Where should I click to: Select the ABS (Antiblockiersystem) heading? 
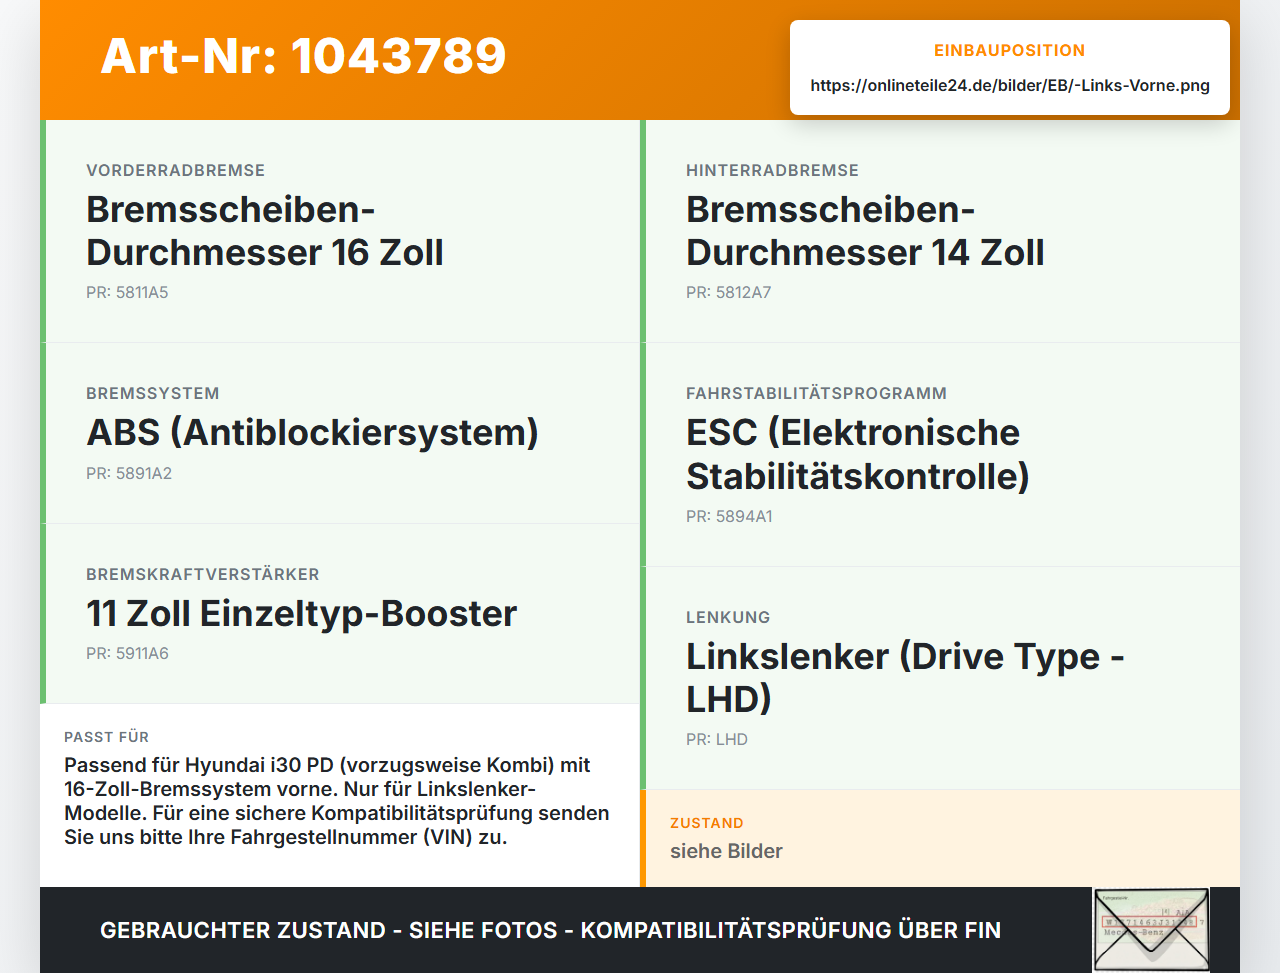click(312, 433)
